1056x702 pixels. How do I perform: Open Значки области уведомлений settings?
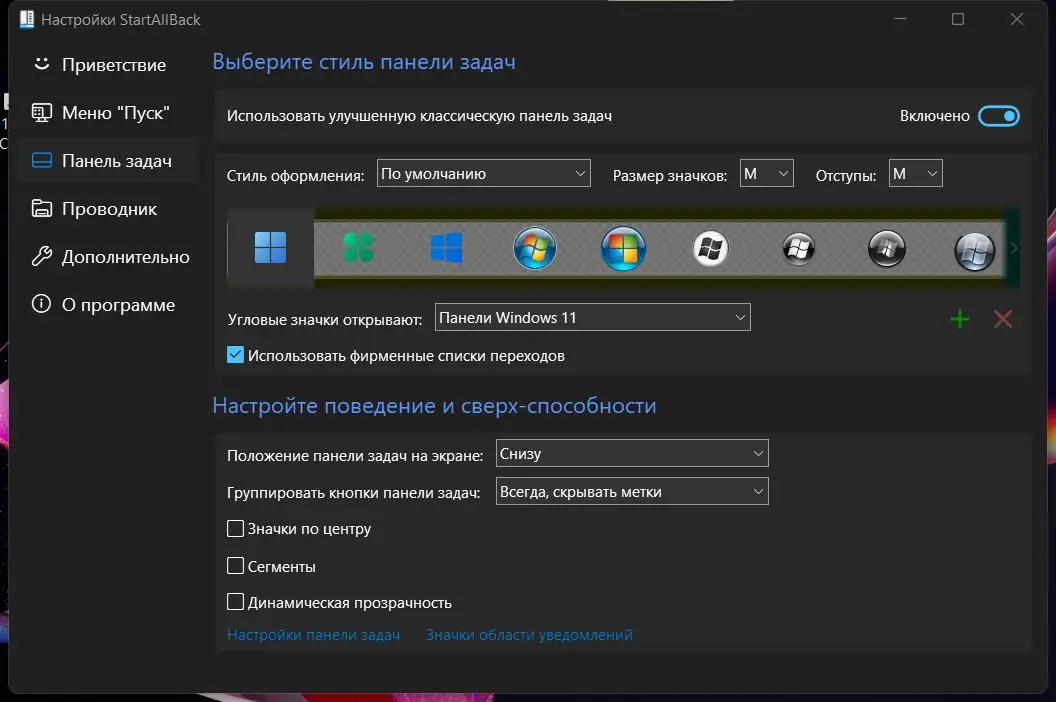529,634
